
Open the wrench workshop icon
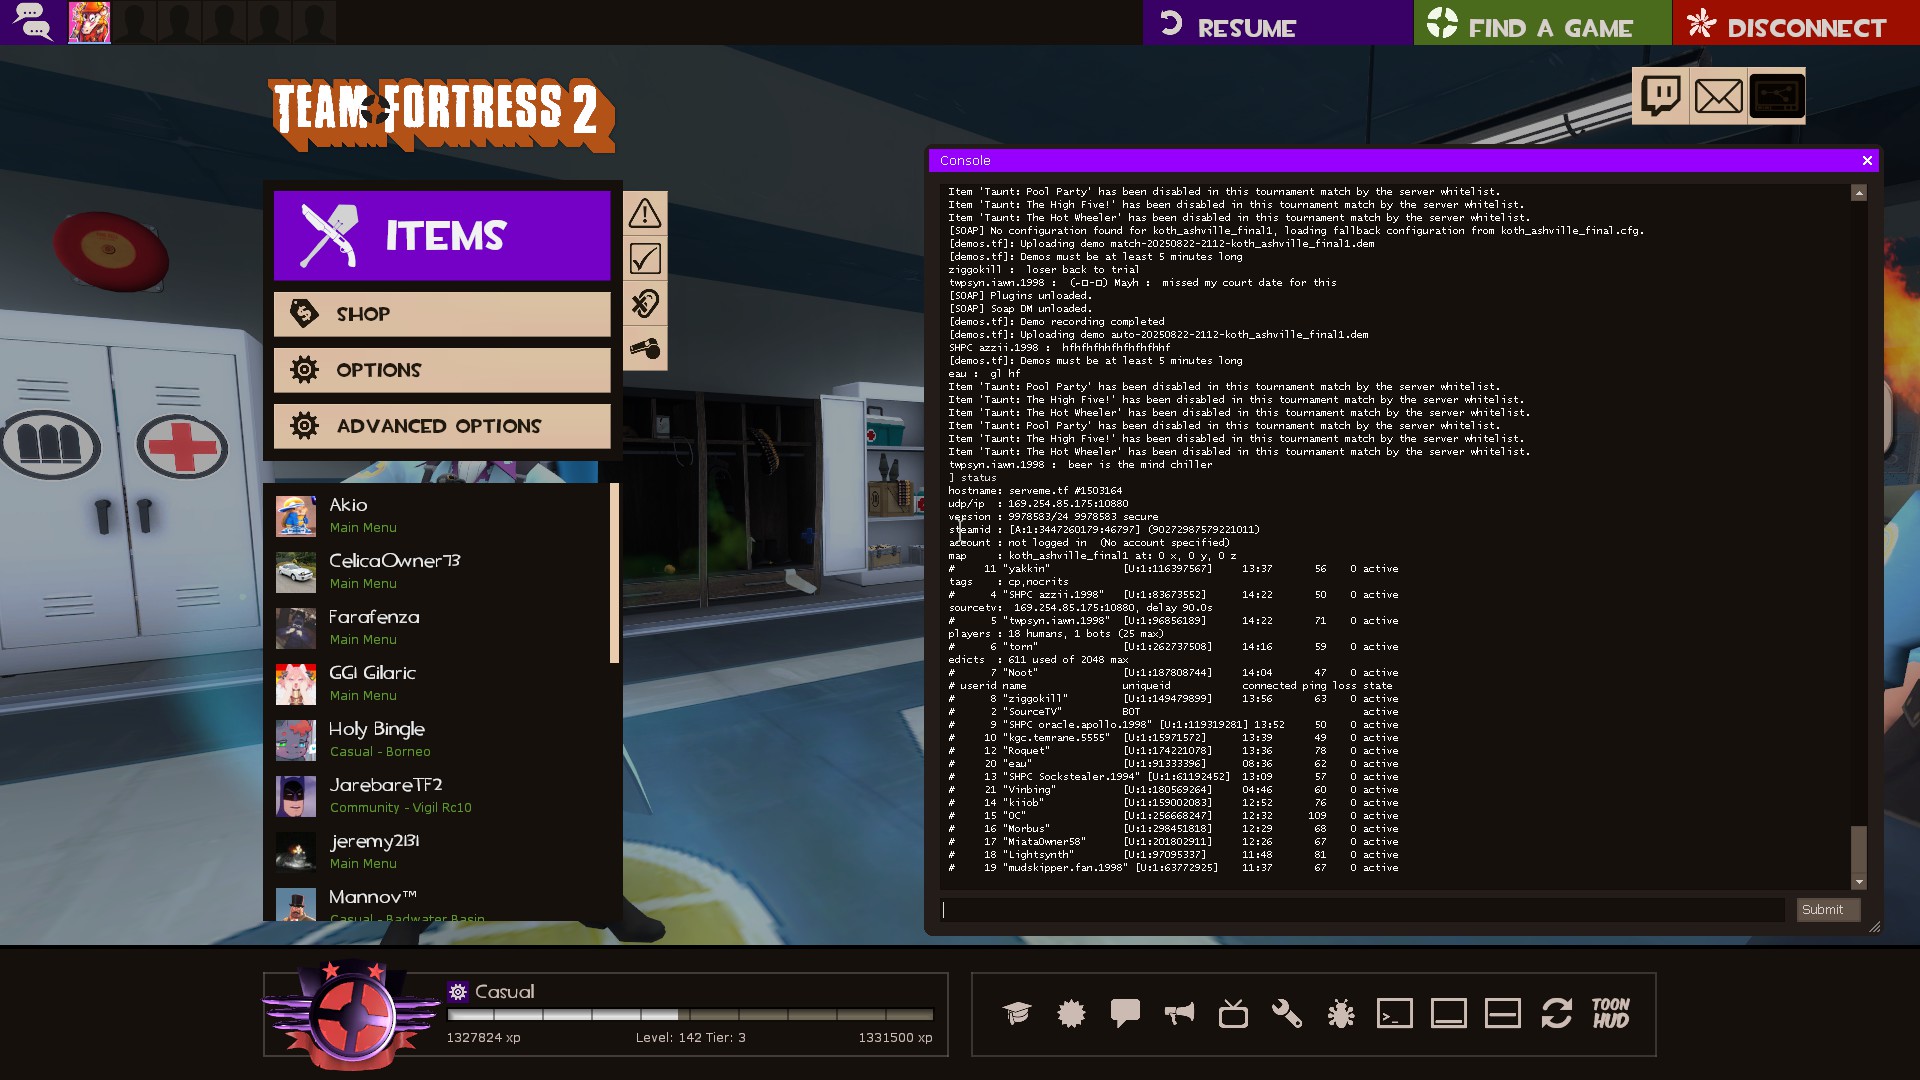(x=1287, y=1014)
